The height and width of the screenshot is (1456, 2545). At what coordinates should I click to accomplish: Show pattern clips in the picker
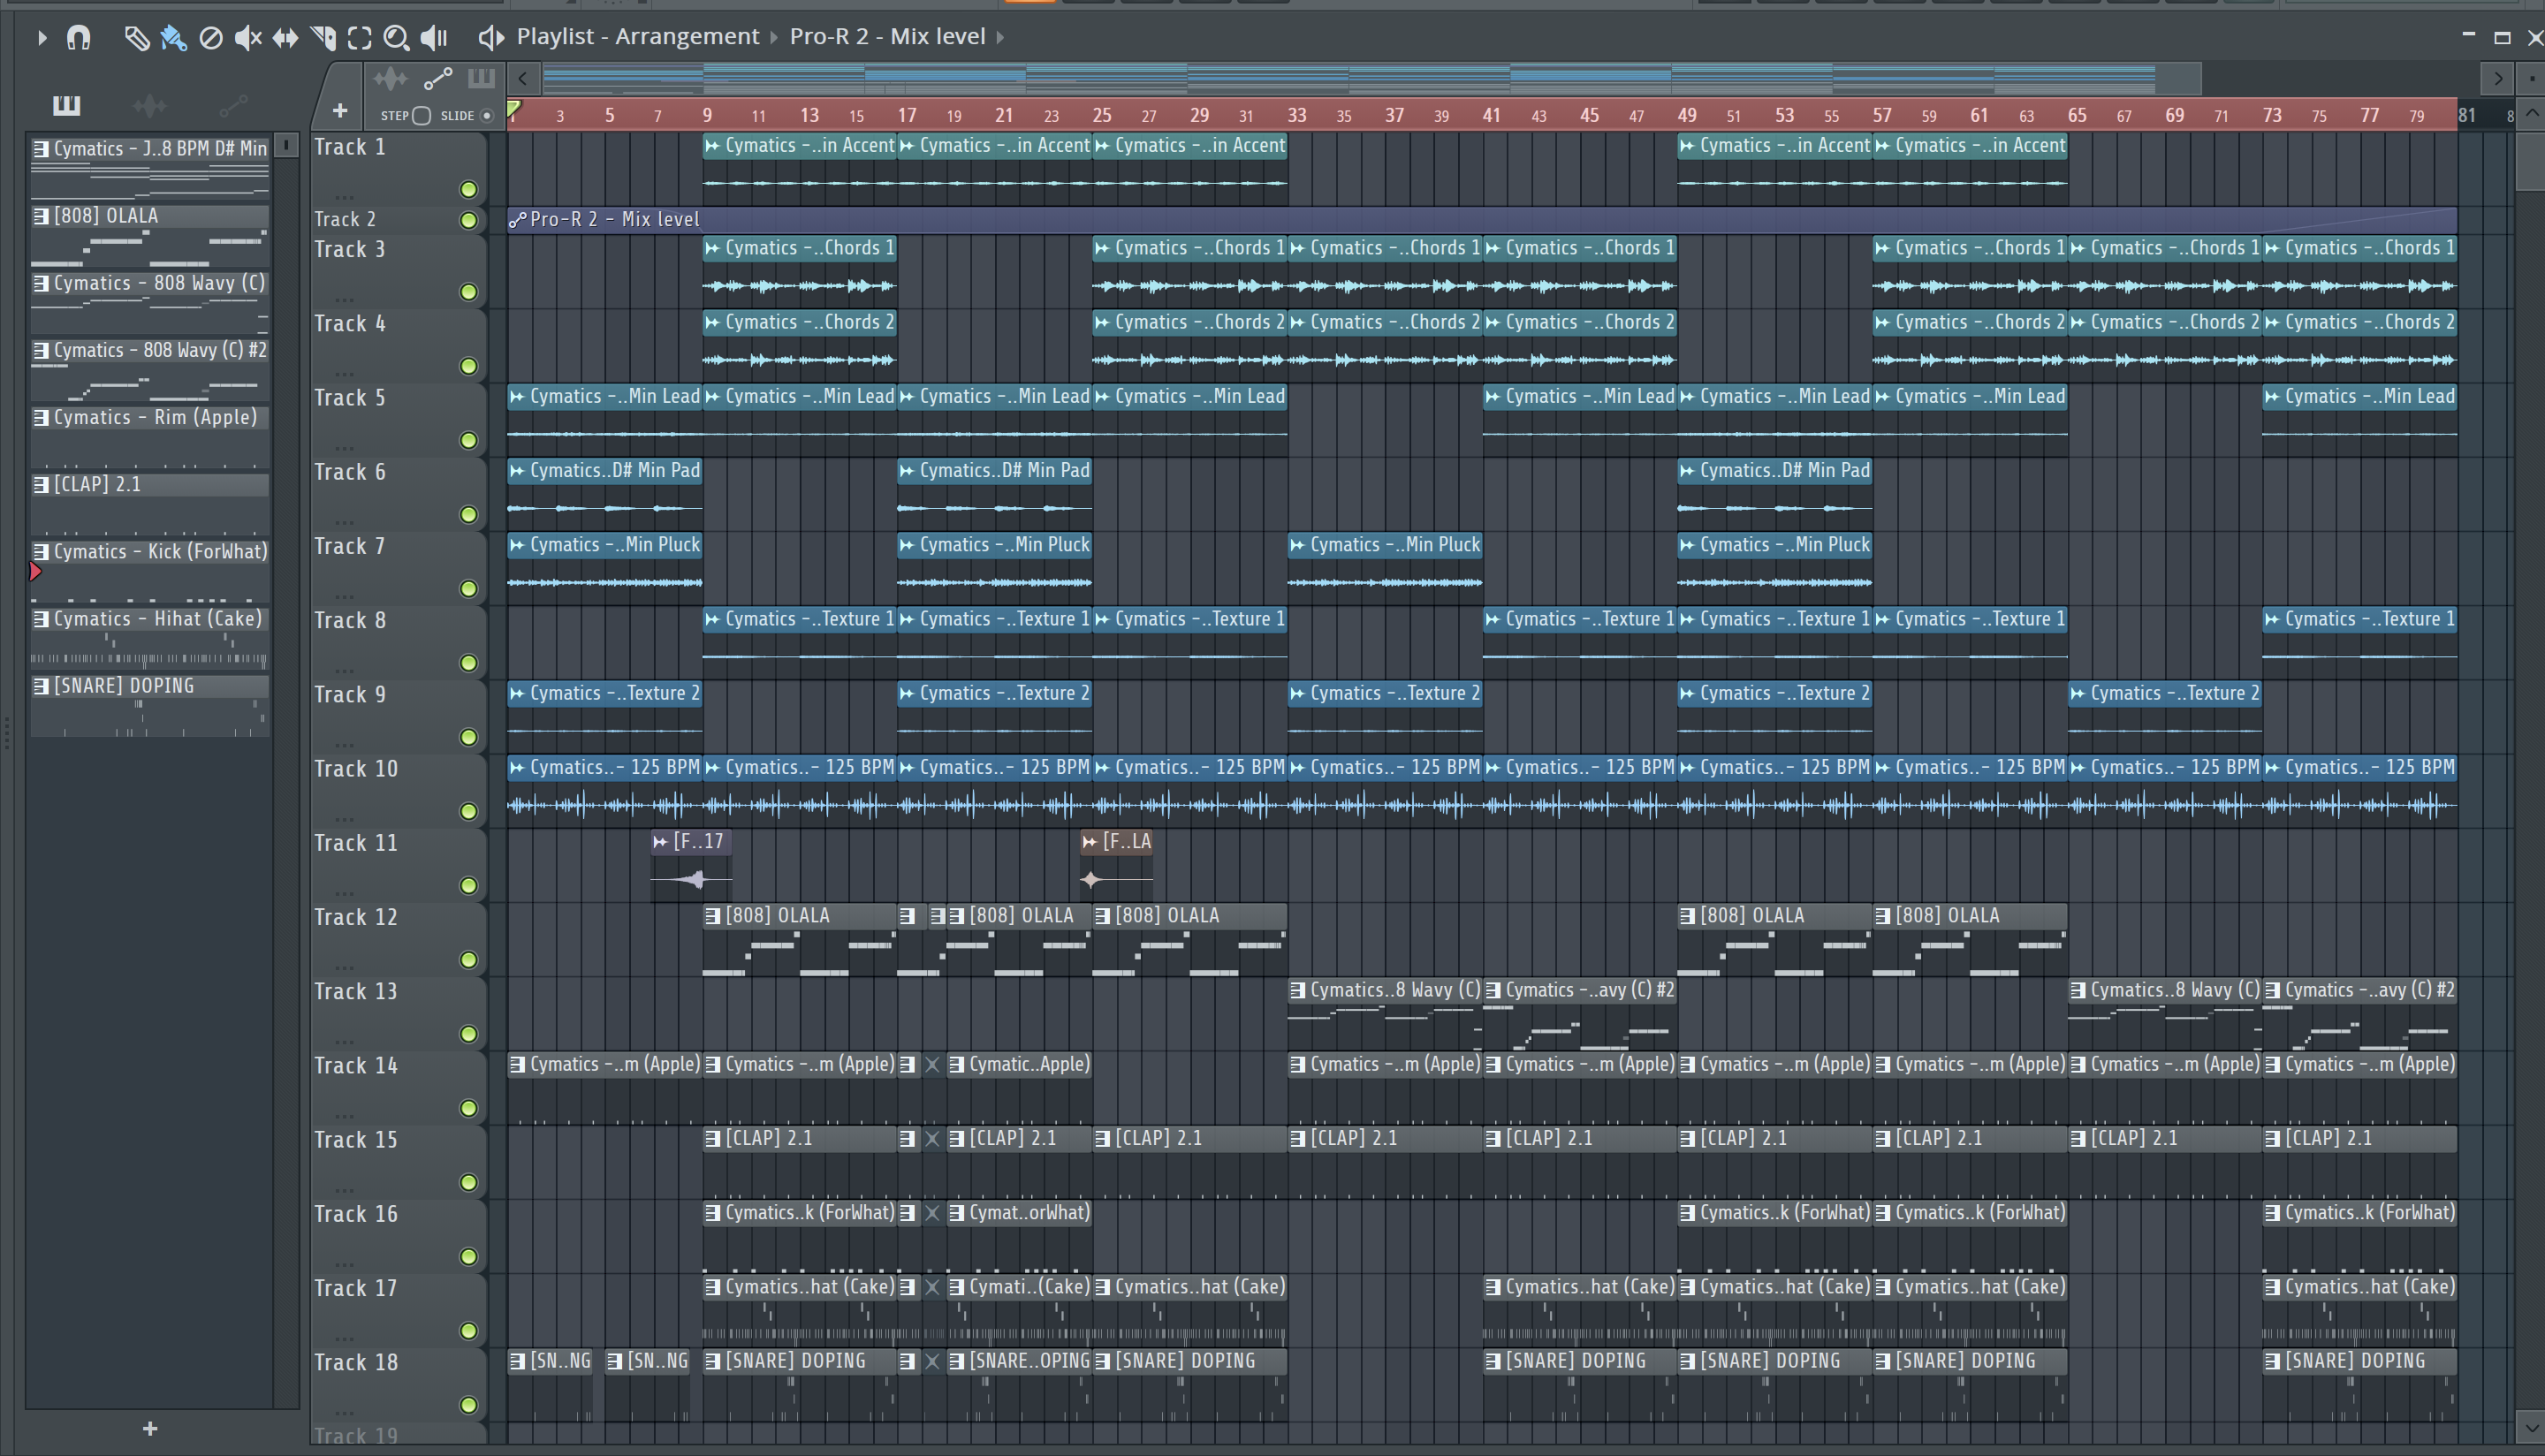click(x=66, y=105)
